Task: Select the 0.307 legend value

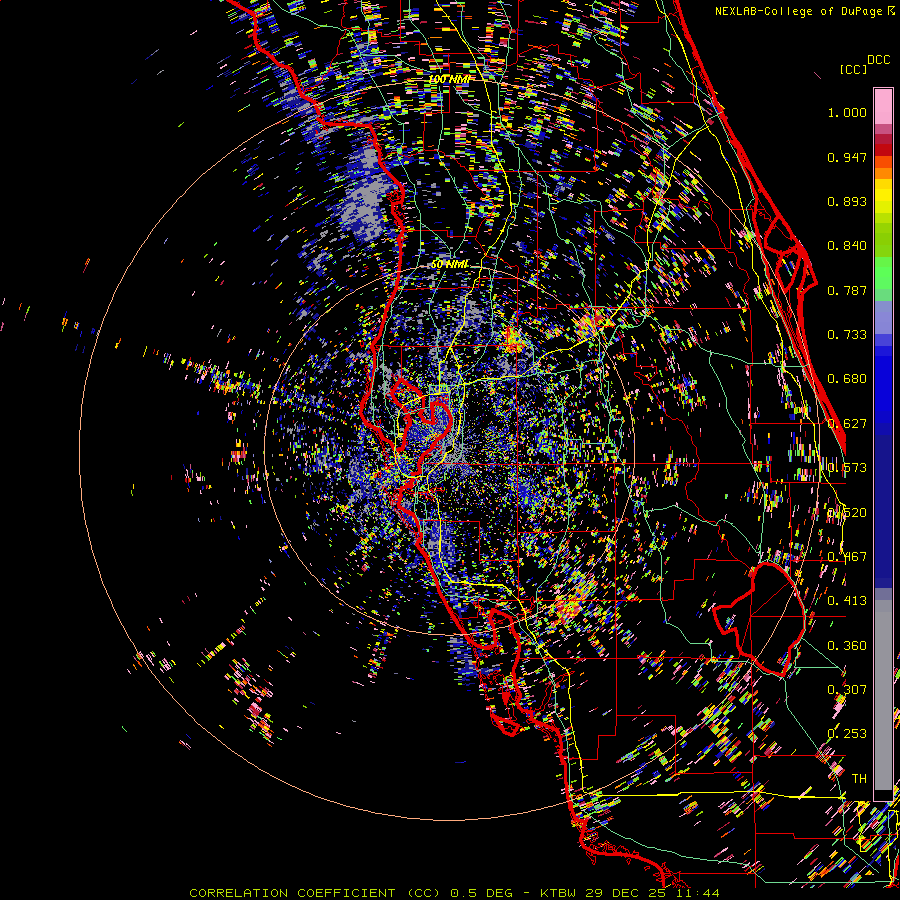Action: coord(847,690)
